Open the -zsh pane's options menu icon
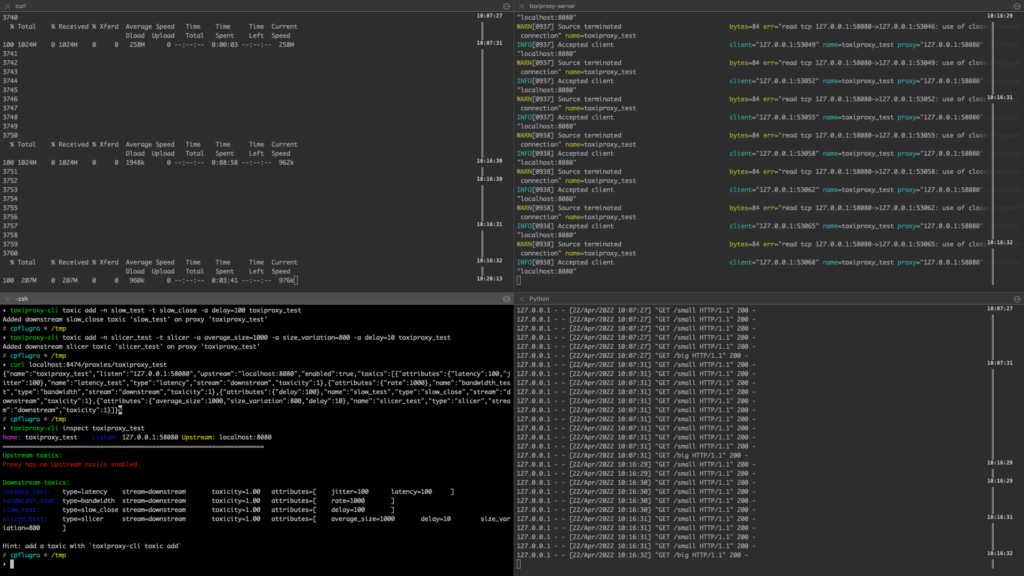Image resolution: width=1024 pixels, height=576 pixels. click(506, 298)
